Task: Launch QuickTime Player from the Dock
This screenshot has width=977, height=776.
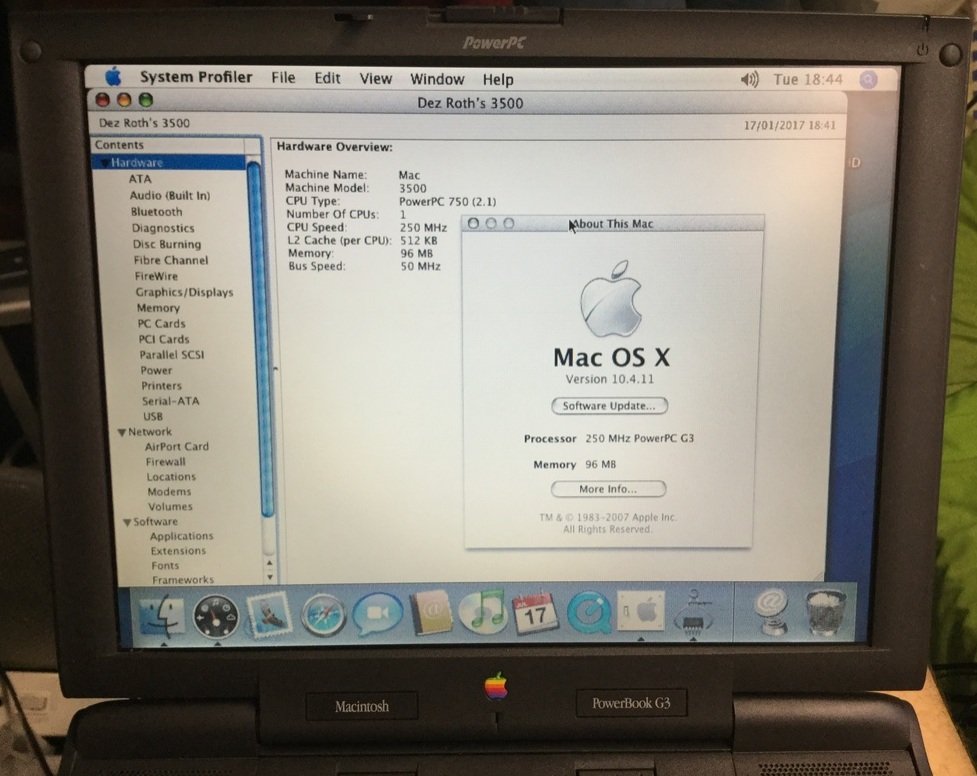Action: click(588, 612)
